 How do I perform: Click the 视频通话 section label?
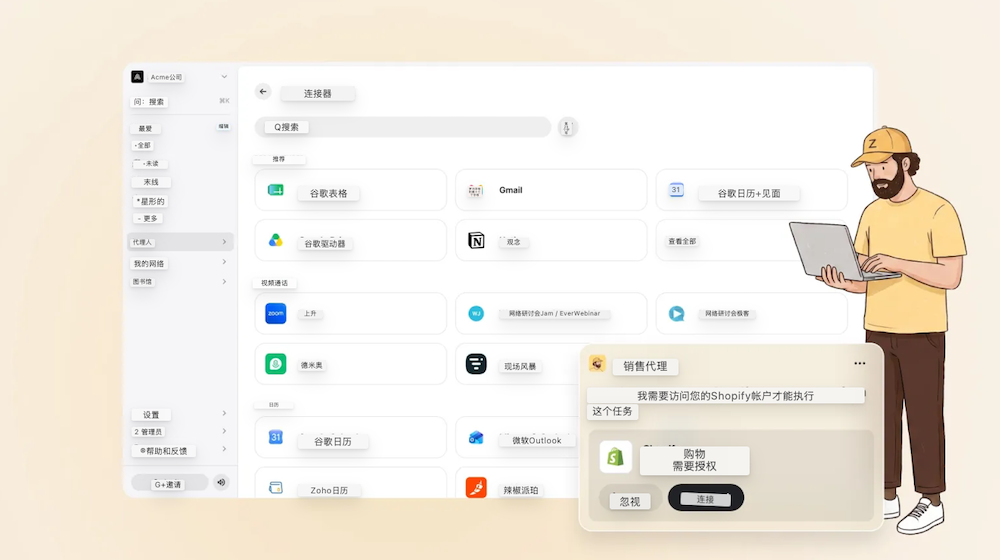pos(274,283)
